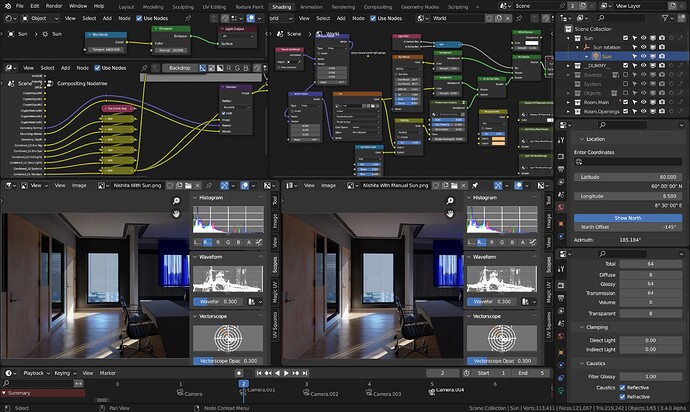Switch to the Compositing workspace tab

click(378, 7)
